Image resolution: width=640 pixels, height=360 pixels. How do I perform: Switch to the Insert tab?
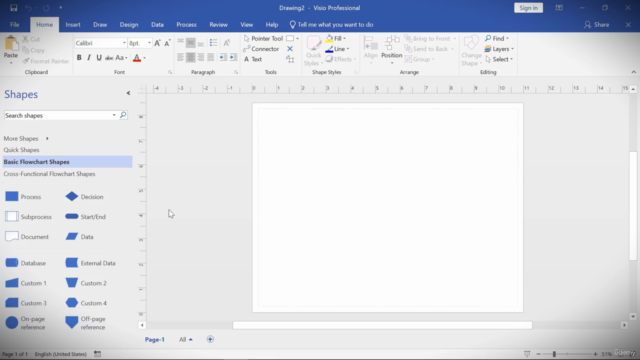coord(73,24)
